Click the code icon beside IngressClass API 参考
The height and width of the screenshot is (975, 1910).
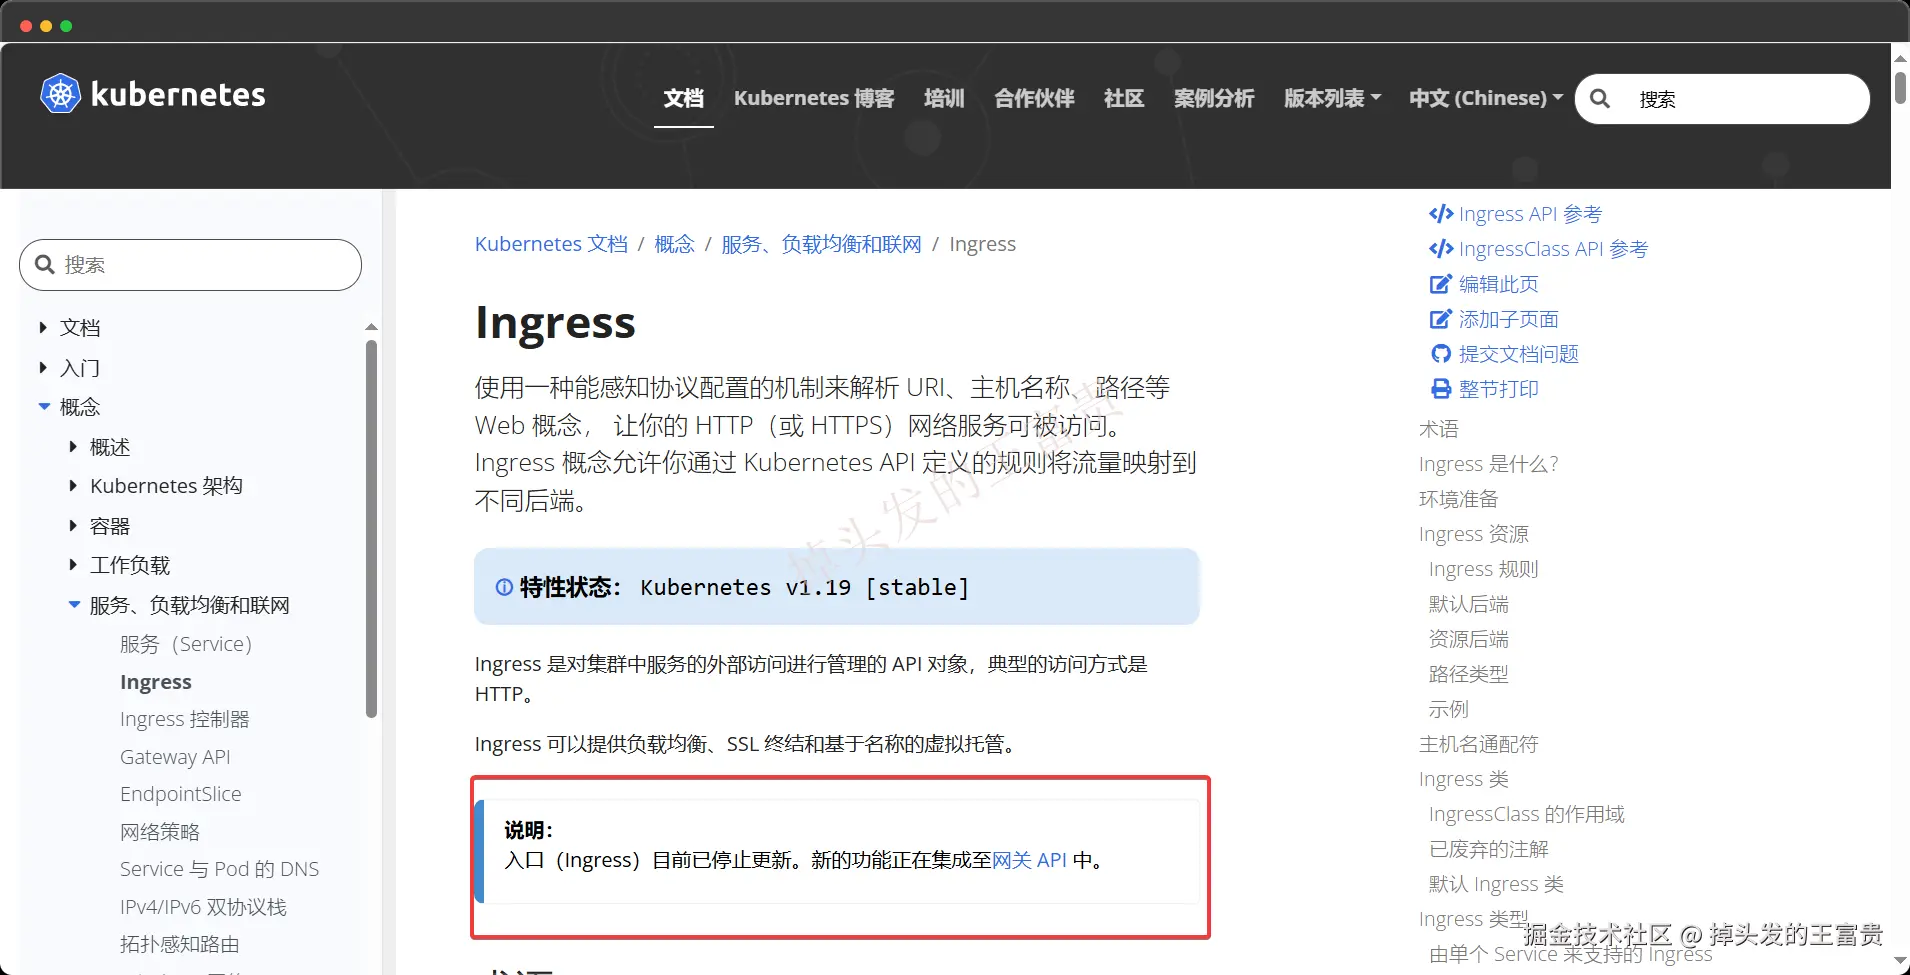pos(1440,249)
